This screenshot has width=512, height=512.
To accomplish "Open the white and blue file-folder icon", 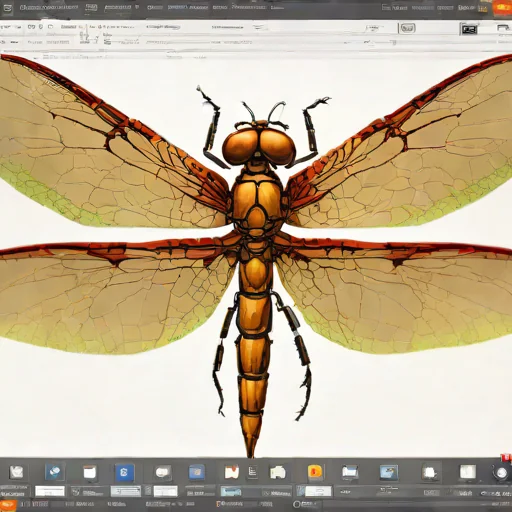I will [350, 472].
